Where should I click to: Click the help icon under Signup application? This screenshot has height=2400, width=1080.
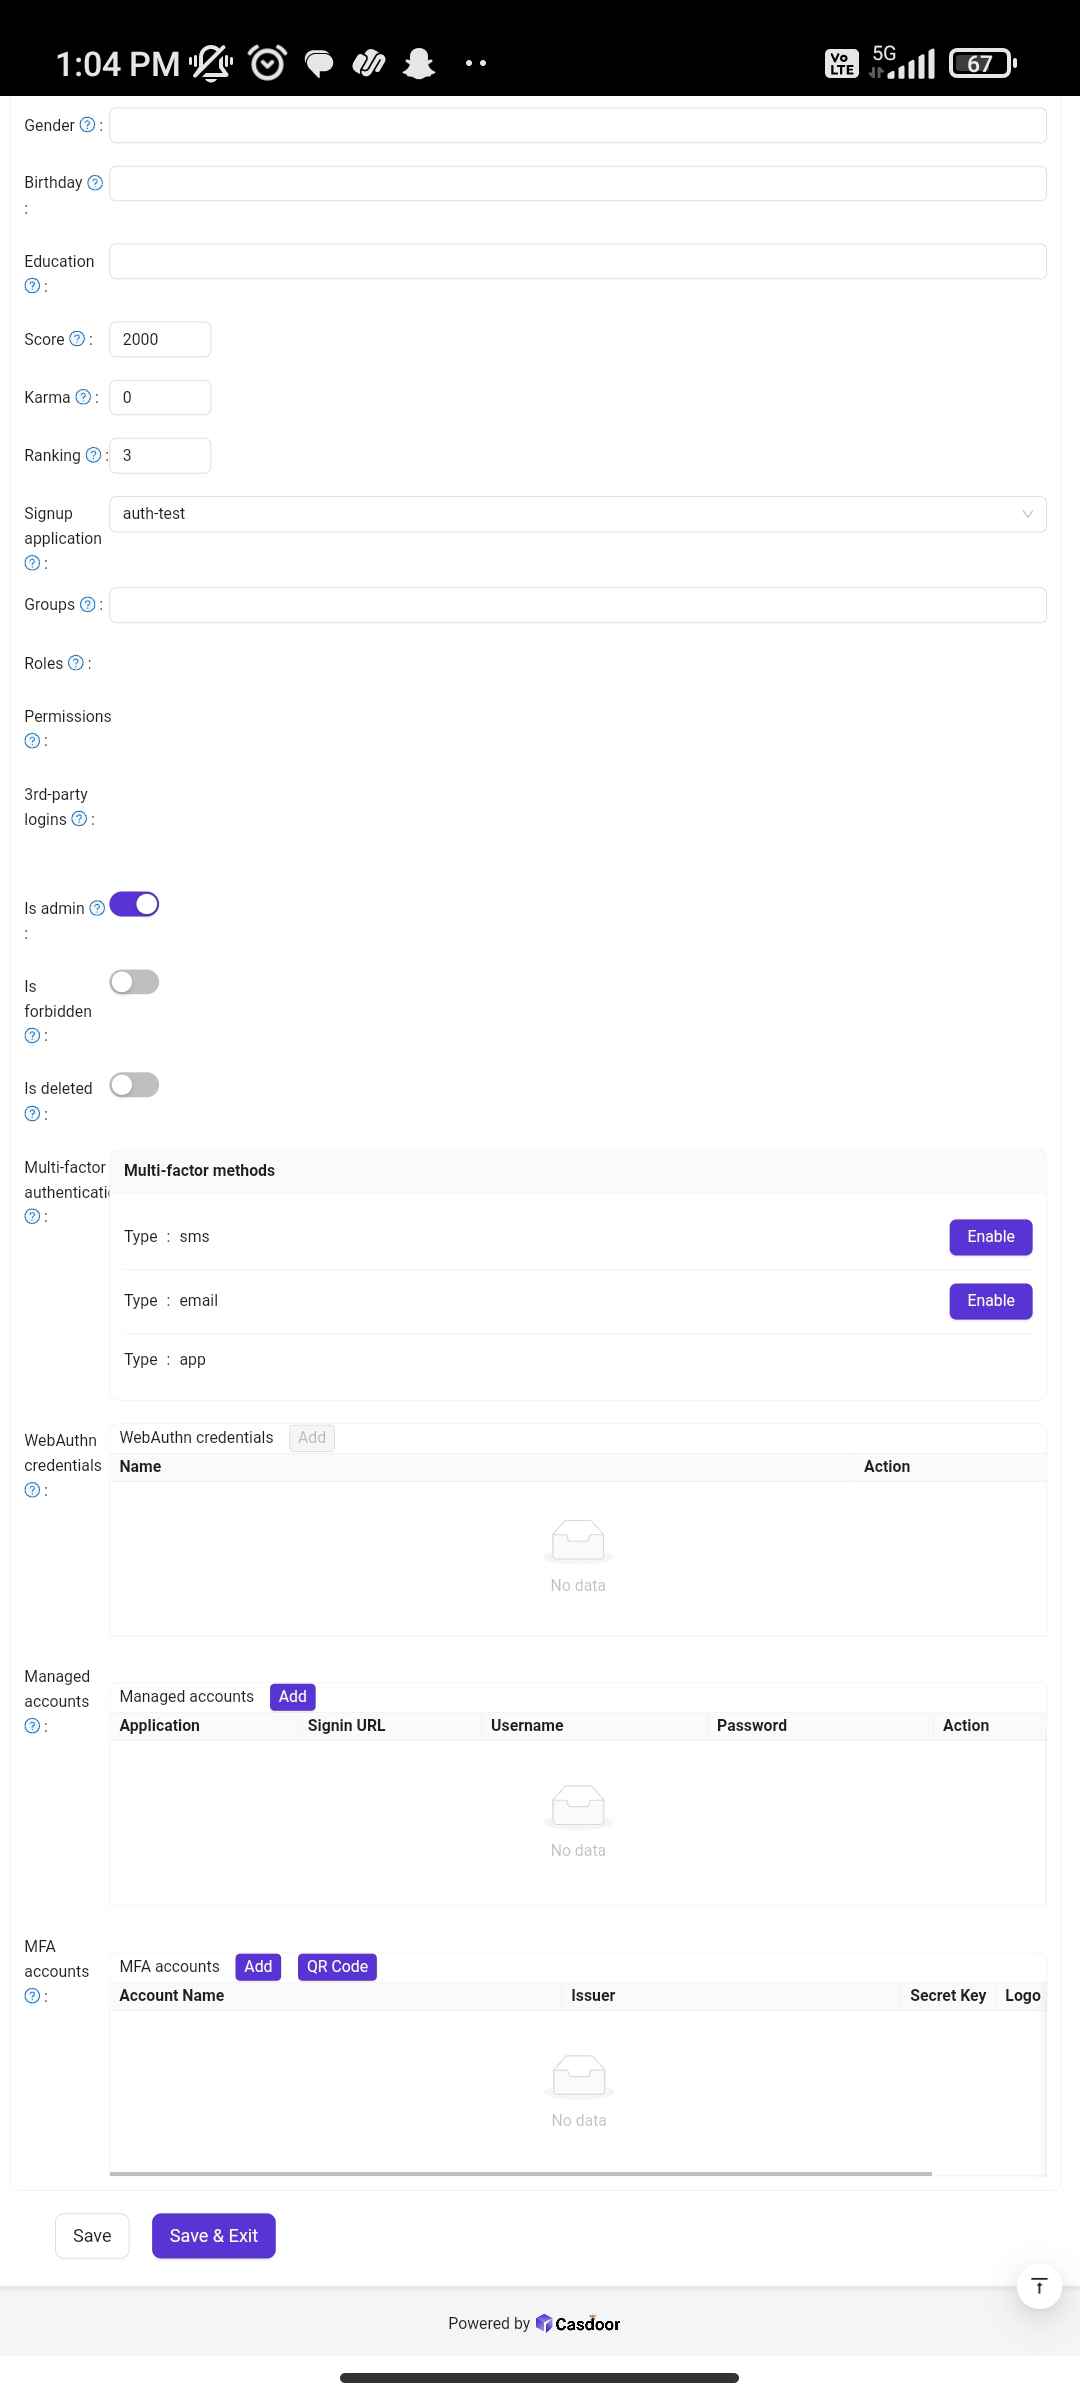[x=32, y=563]
